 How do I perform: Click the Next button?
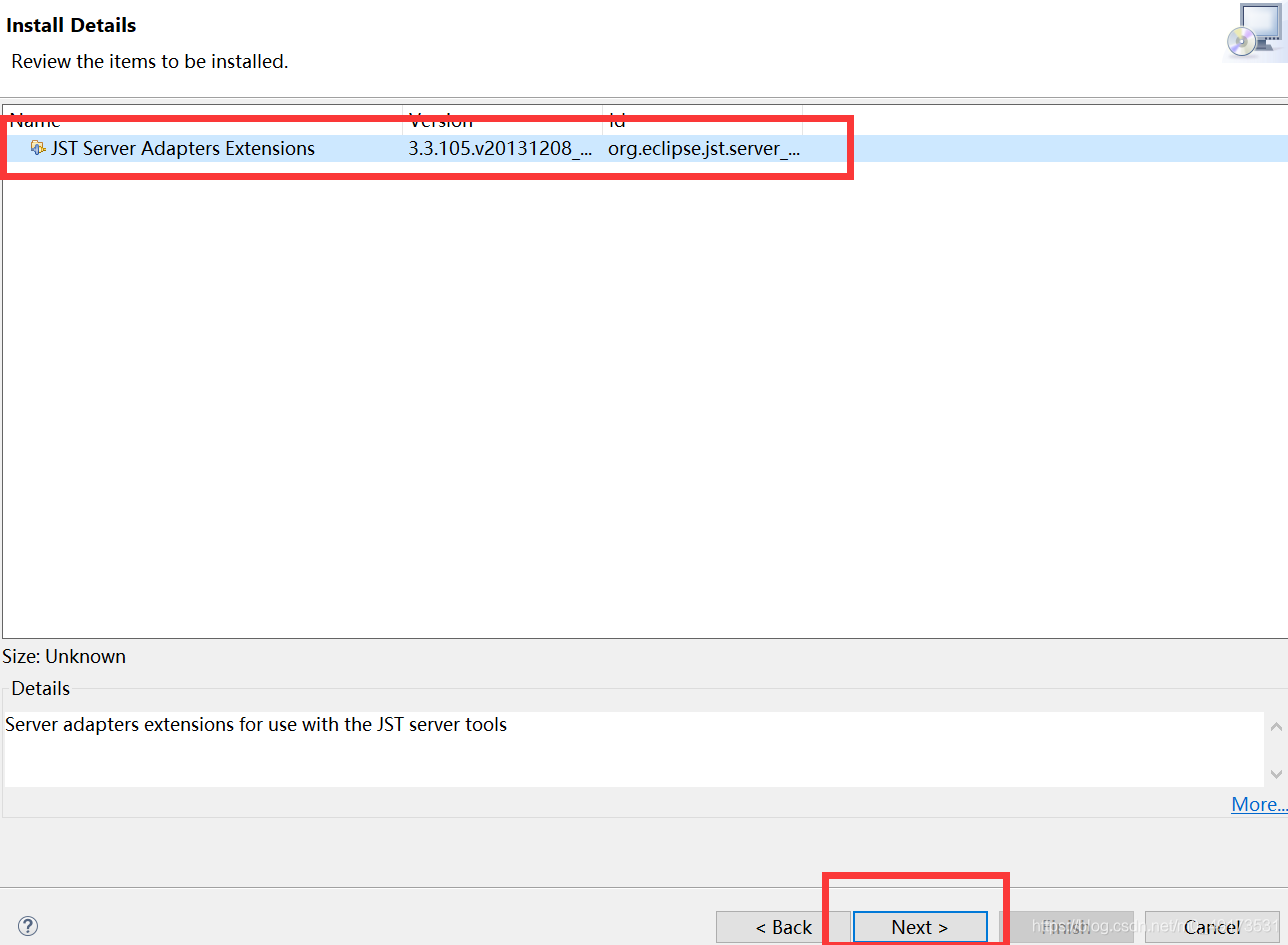[x=920, y=927]
